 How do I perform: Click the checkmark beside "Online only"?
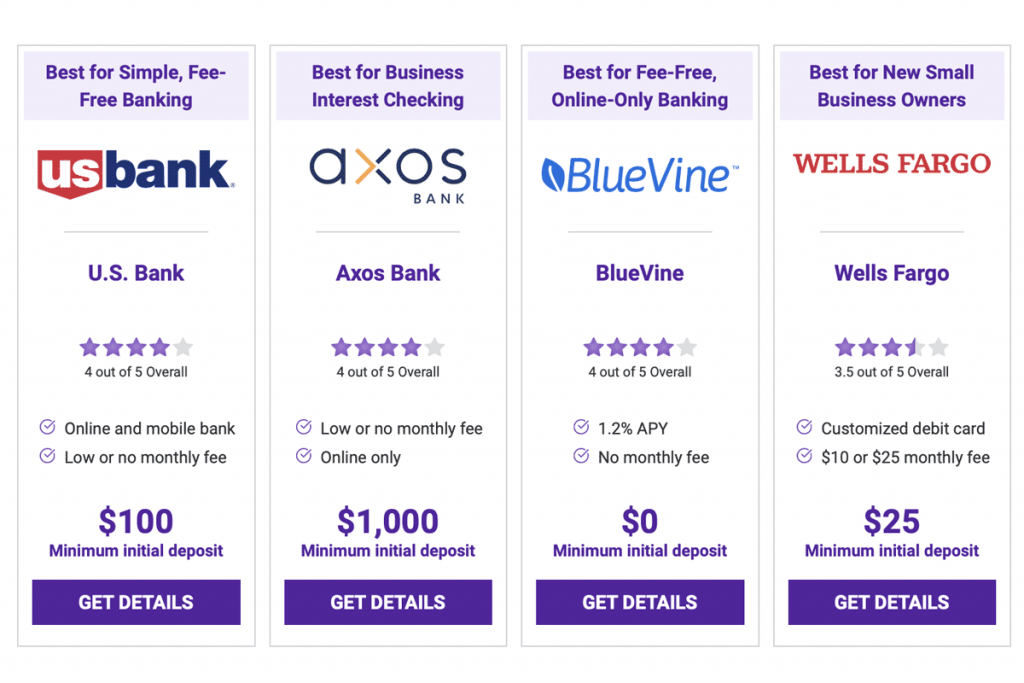click(304, 457)
